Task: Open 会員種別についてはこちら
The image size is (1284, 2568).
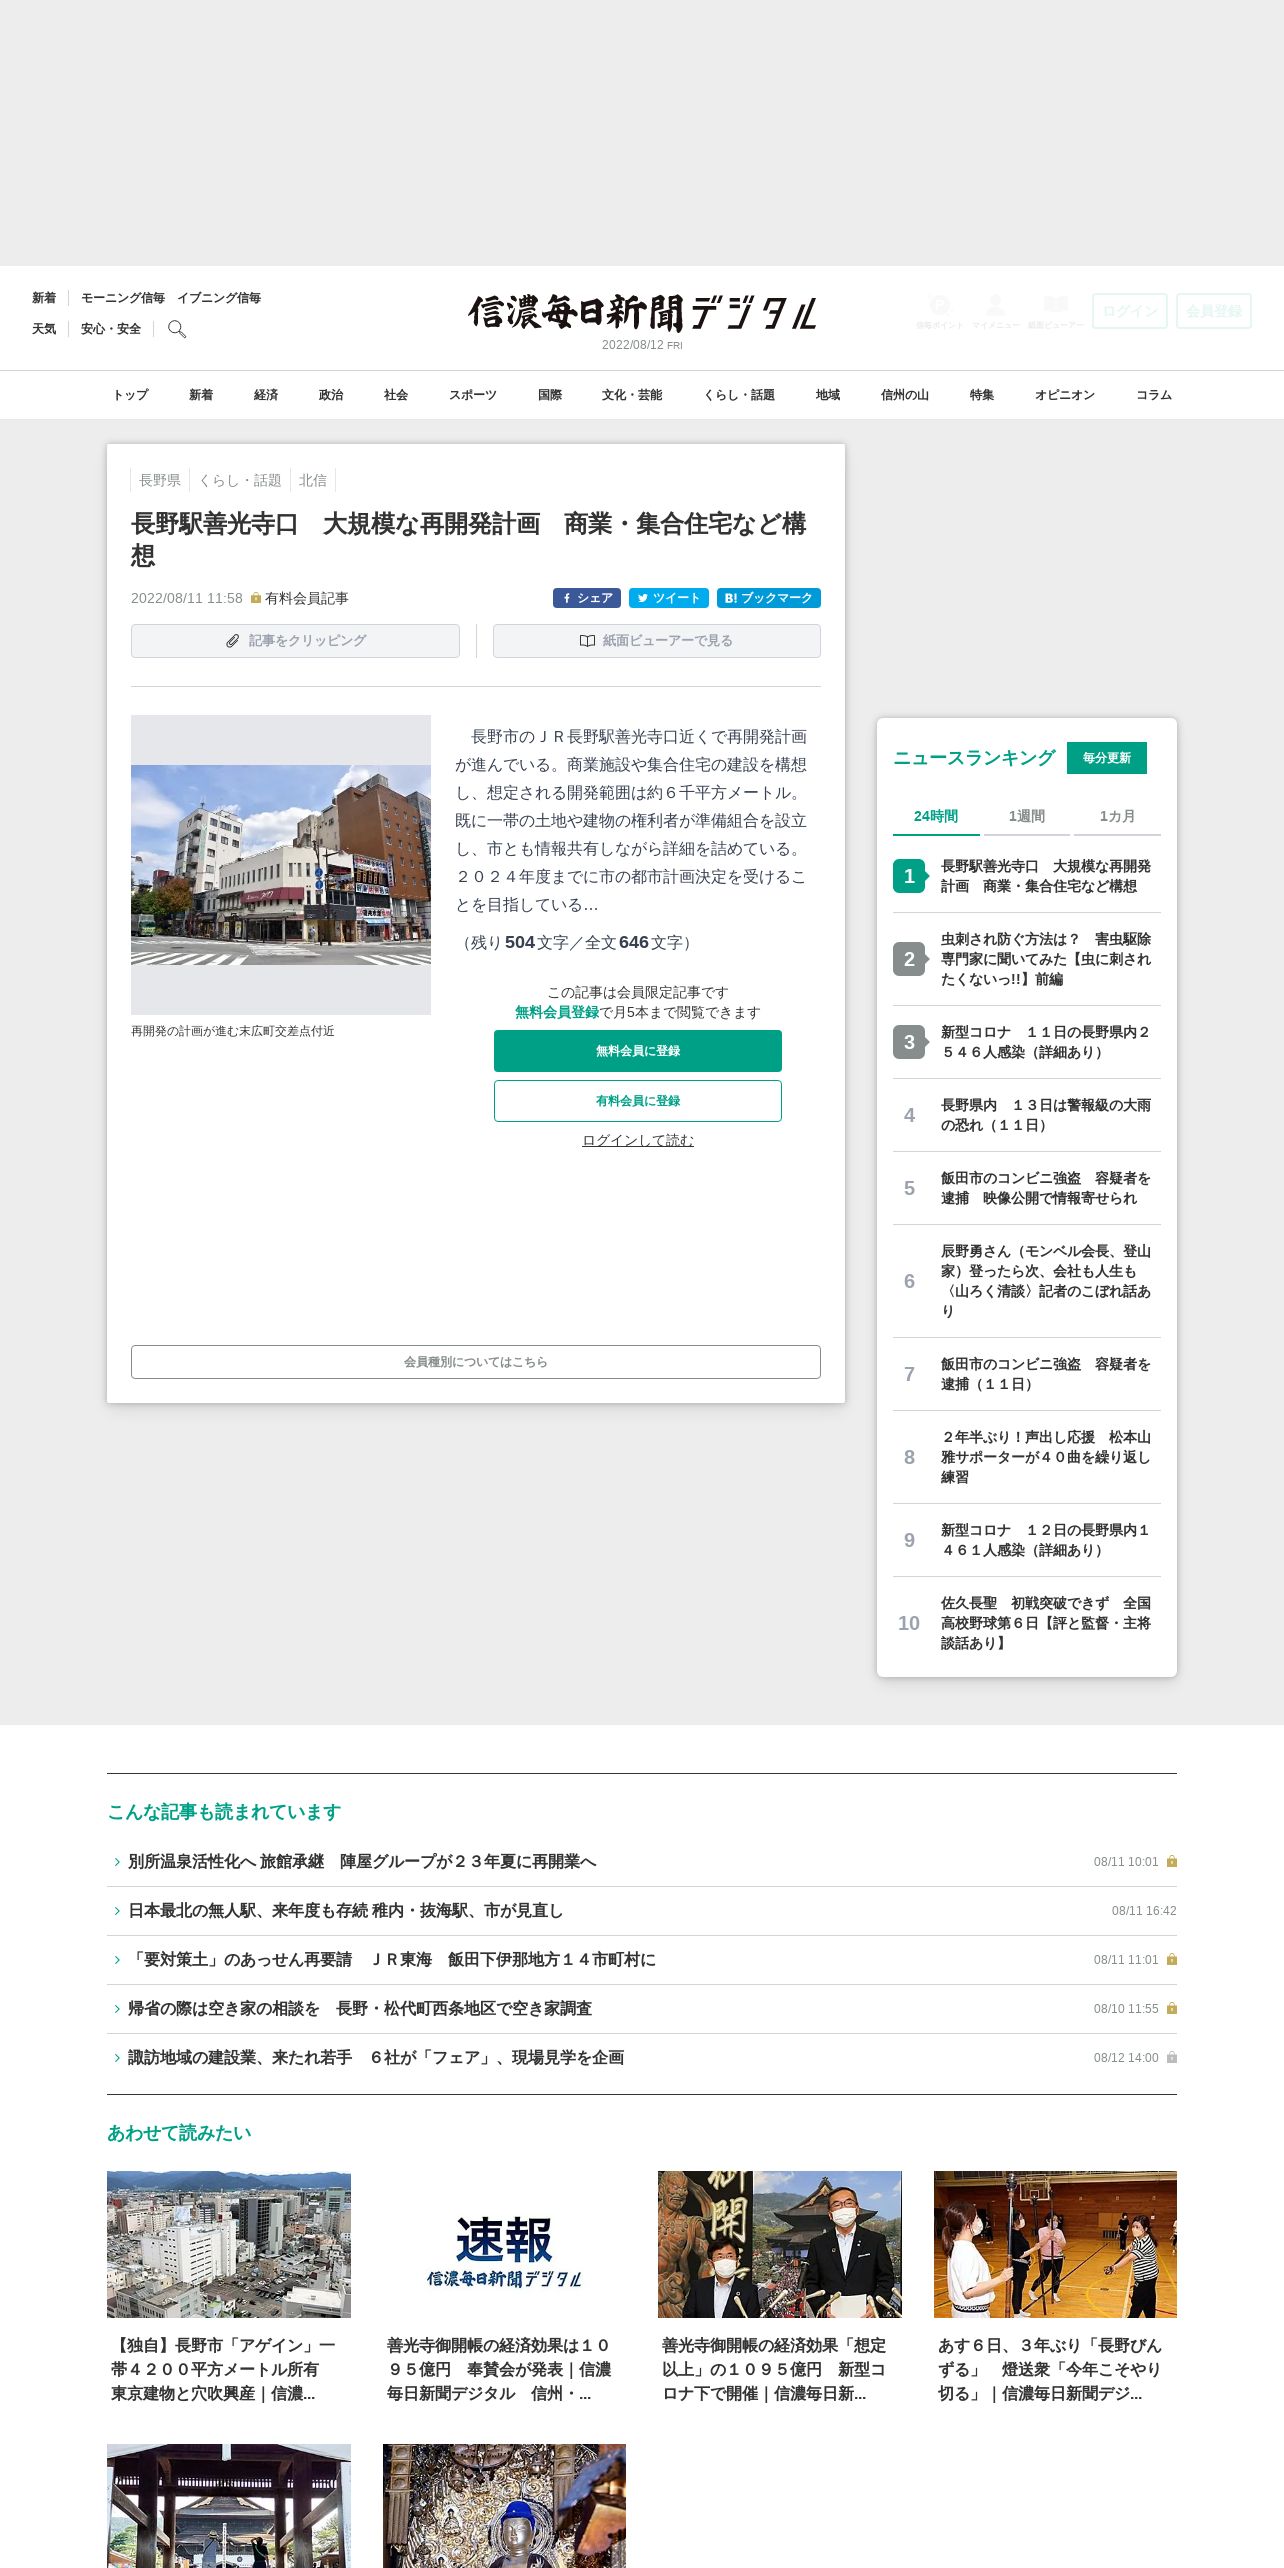Action: [476, 1362]
